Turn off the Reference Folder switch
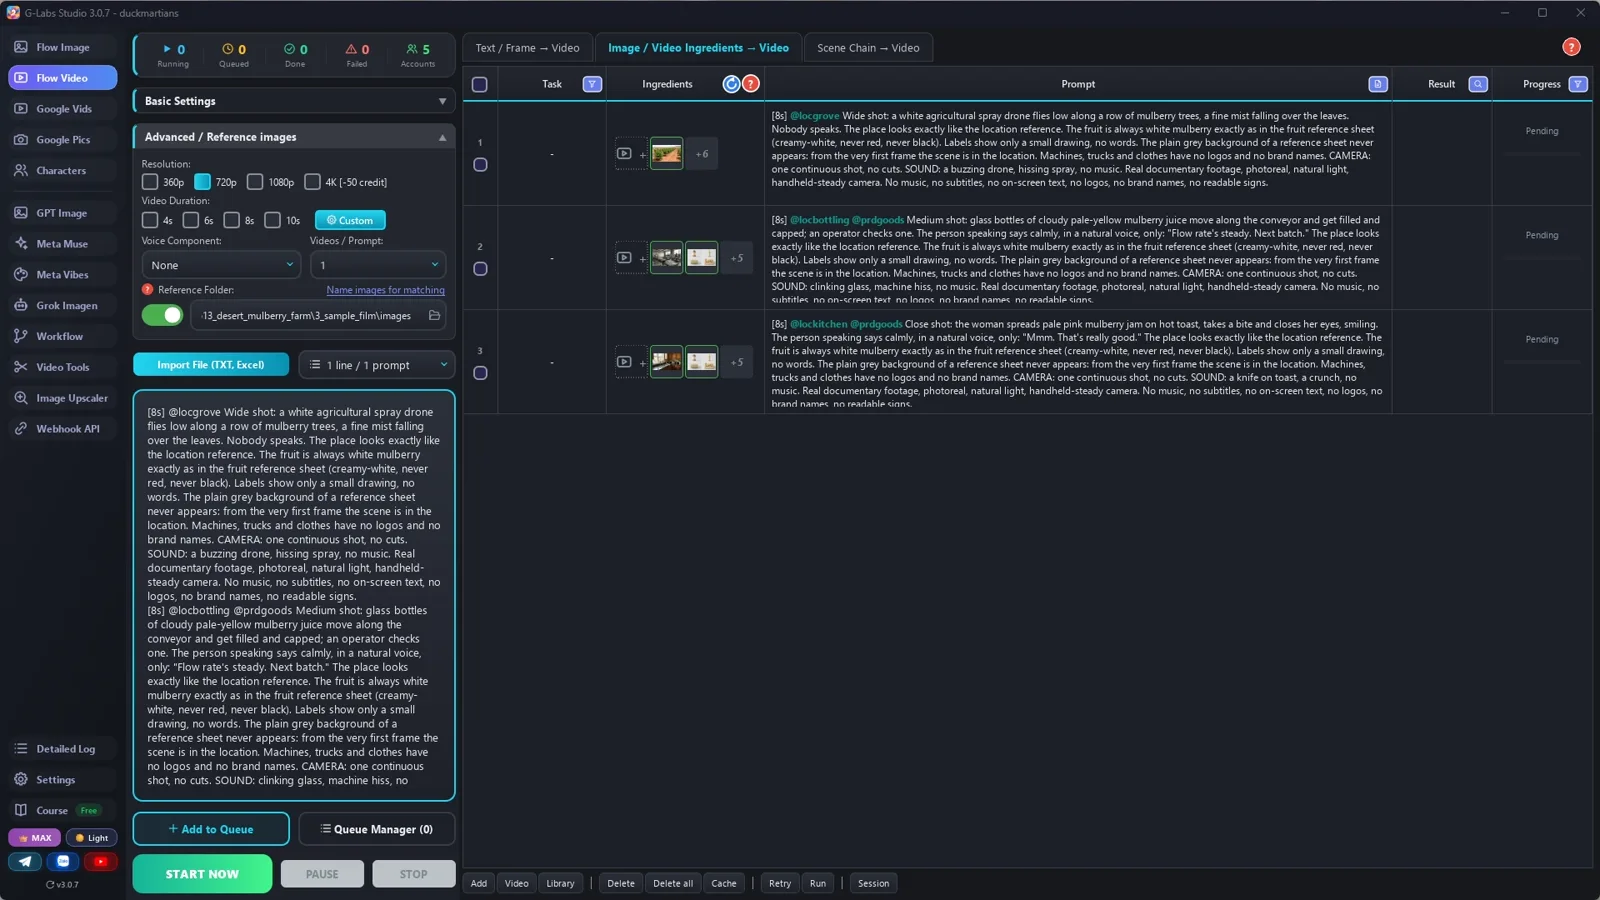Image resolution: width=1600 pixels, height=900 pixels. [x=162, y=315]
